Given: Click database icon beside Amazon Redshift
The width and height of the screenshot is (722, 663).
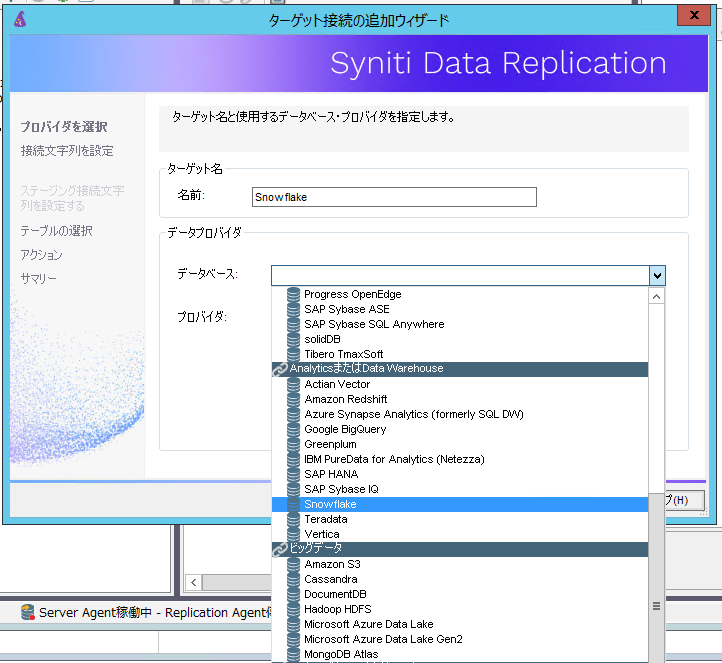Looking at the screenshot, I should 293,399.
